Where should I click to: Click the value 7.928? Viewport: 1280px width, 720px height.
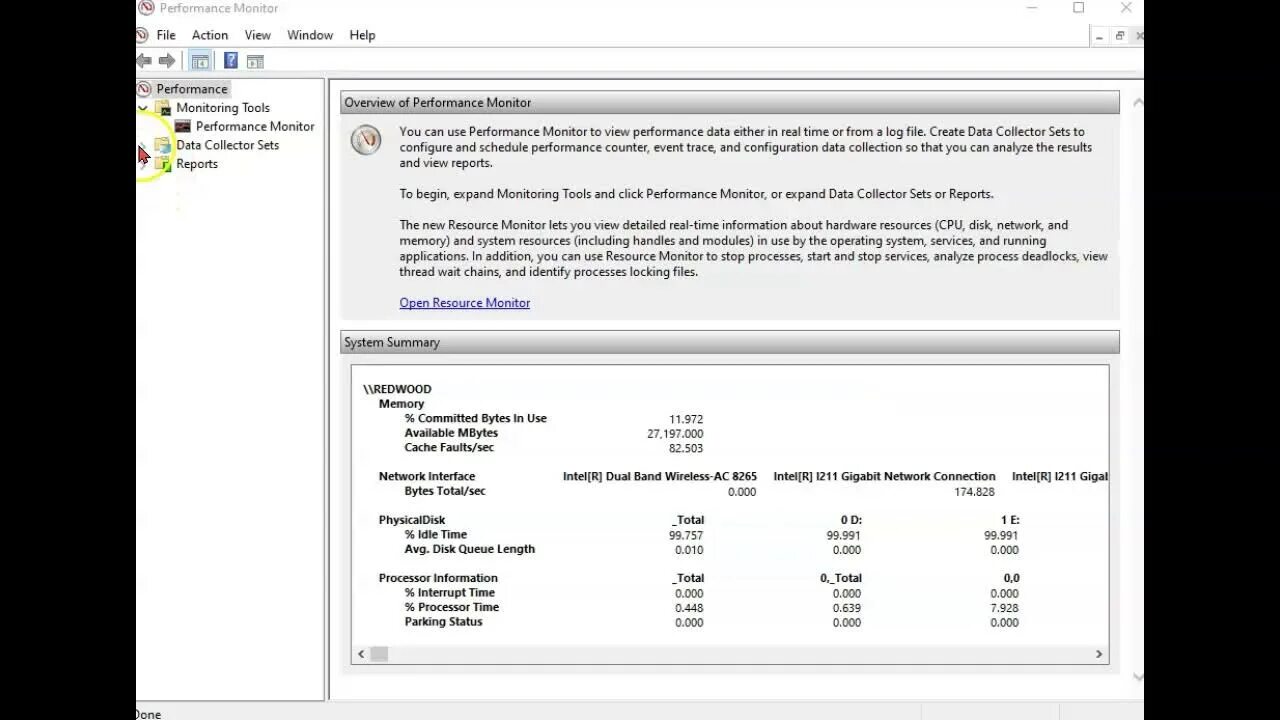(1004, 608)
